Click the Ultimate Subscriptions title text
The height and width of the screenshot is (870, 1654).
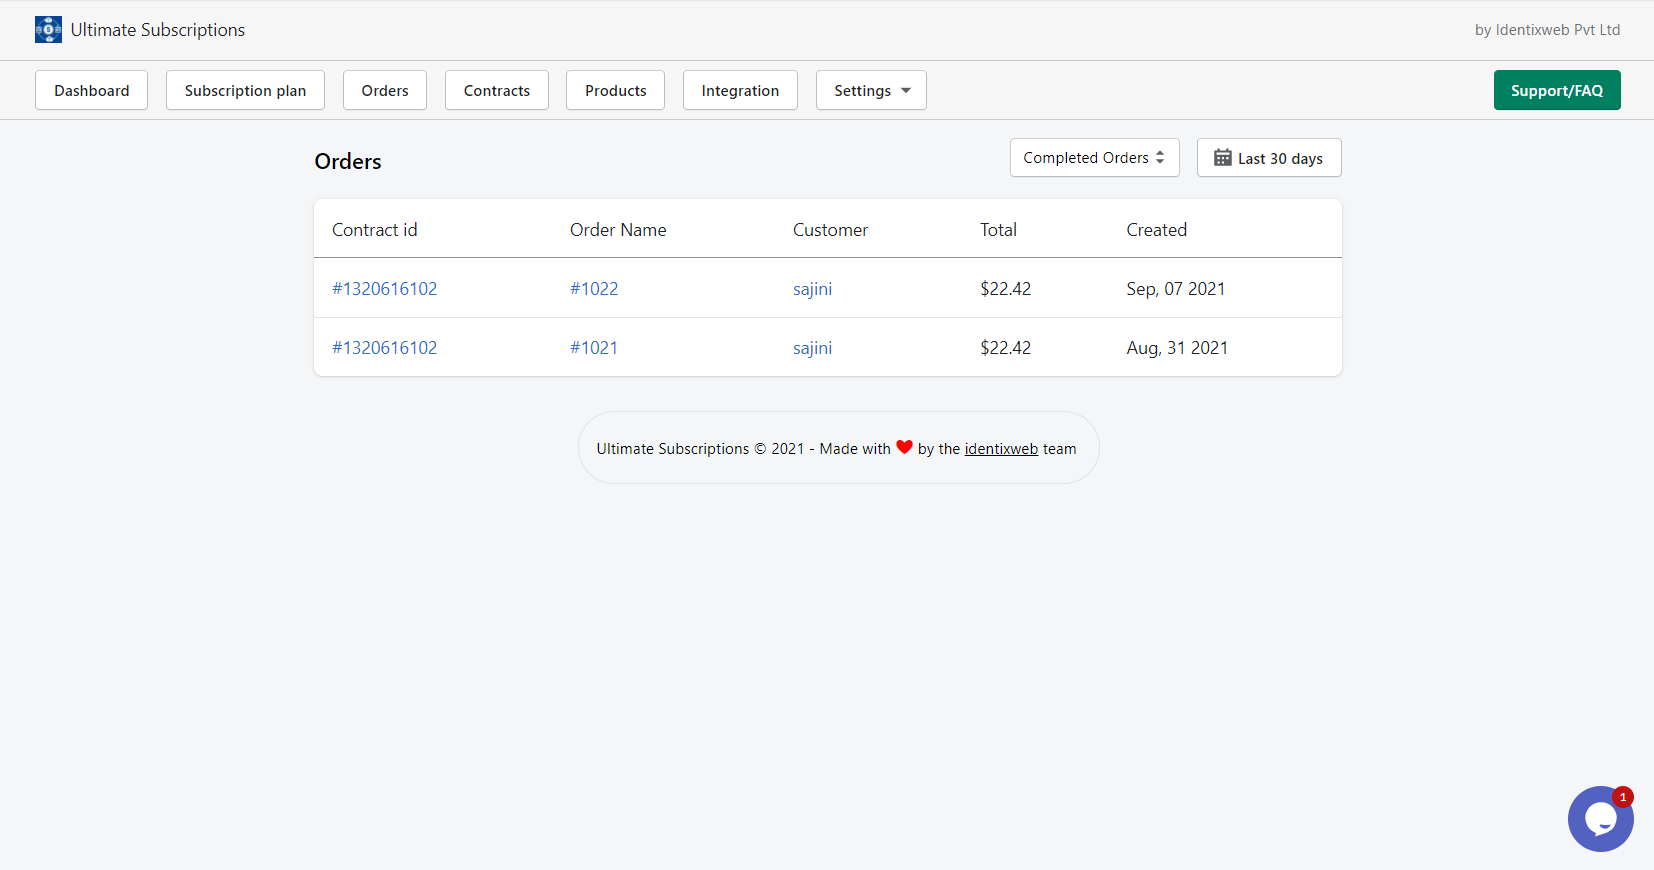pyautogui.click(x=157, y=30)
